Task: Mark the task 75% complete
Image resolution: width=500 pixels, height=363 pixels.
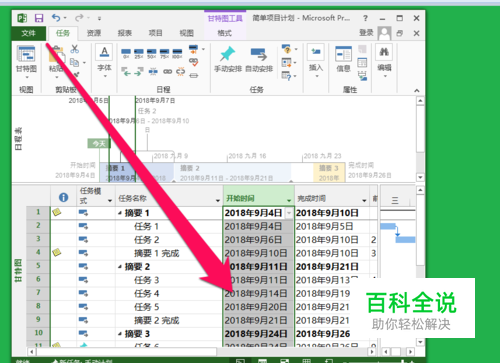Action: (164, 53)
